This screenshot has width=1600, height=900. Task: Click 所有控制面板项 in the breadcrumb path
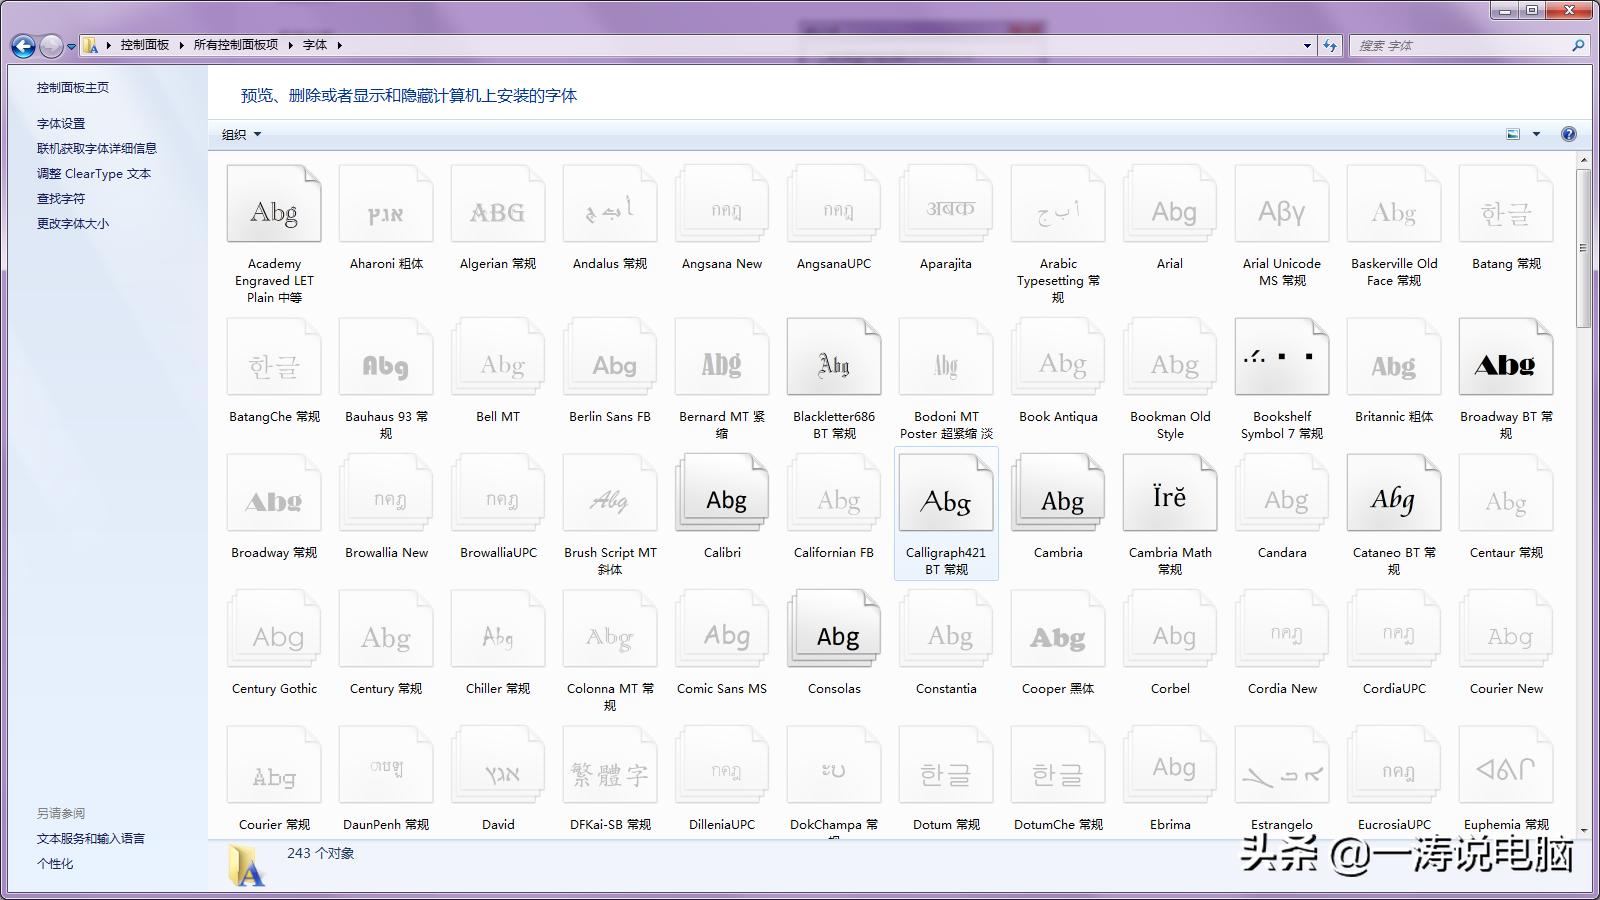[x=236, y=45]
